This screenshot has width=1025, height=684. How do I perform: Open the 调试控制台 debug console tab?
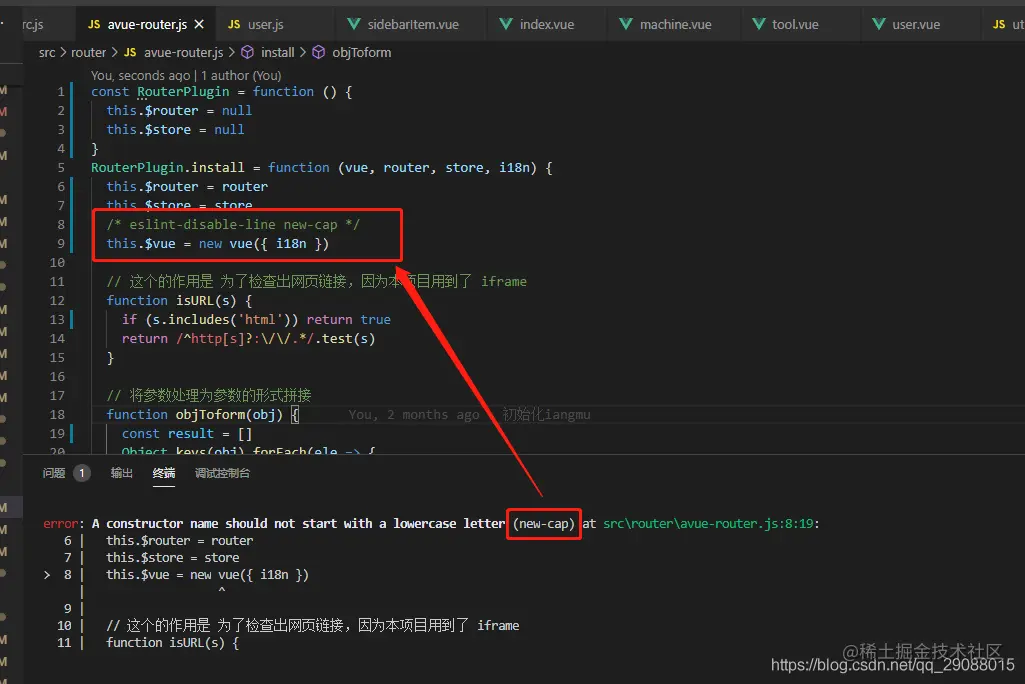coord(222,473)
